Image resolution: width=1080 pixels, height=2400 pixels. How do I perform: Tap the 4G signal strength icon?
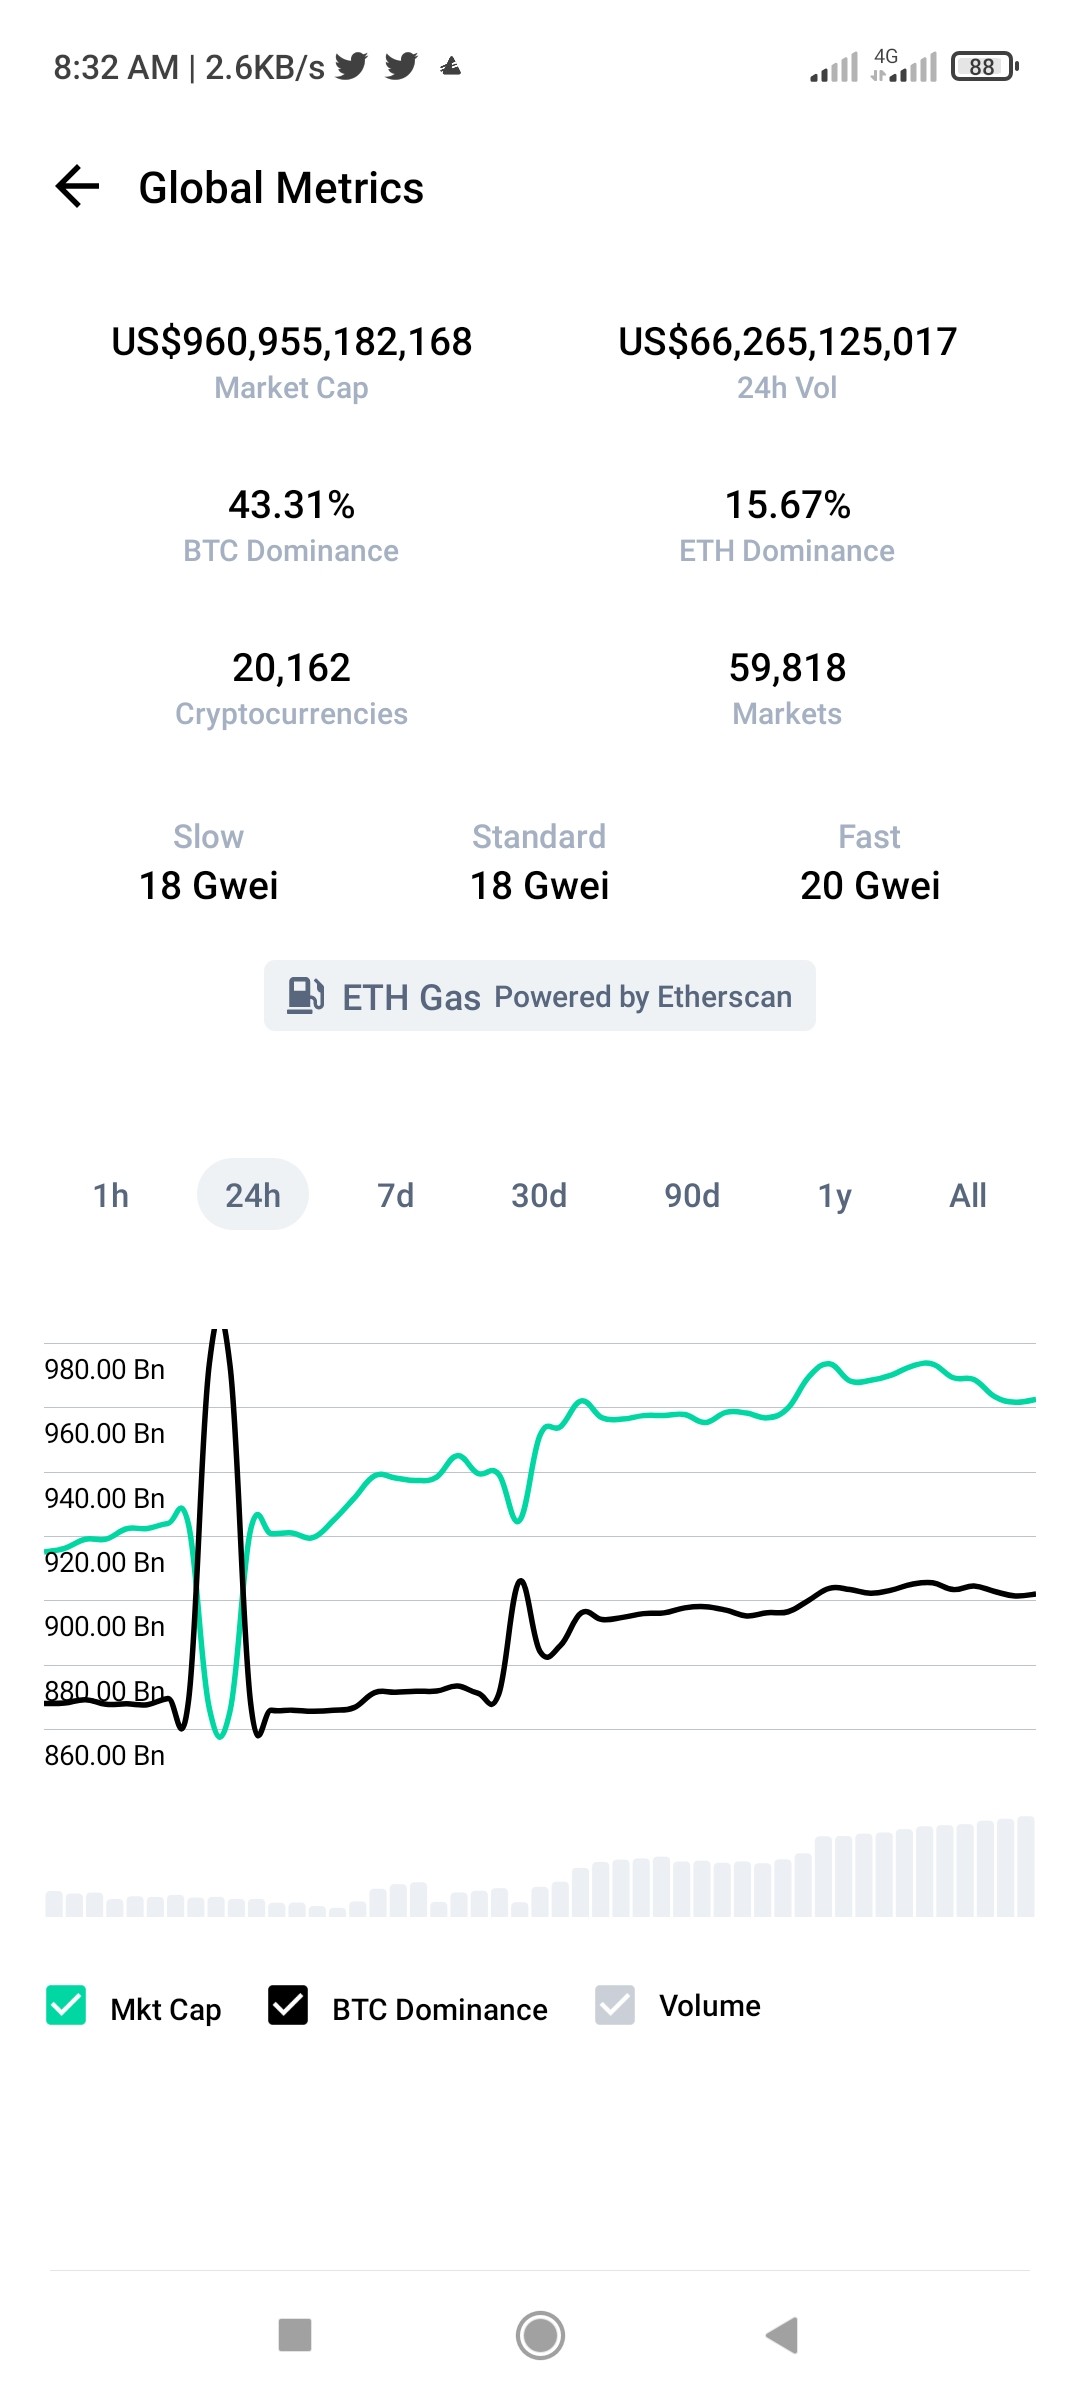pyautogui.click(x=904, y=66)
